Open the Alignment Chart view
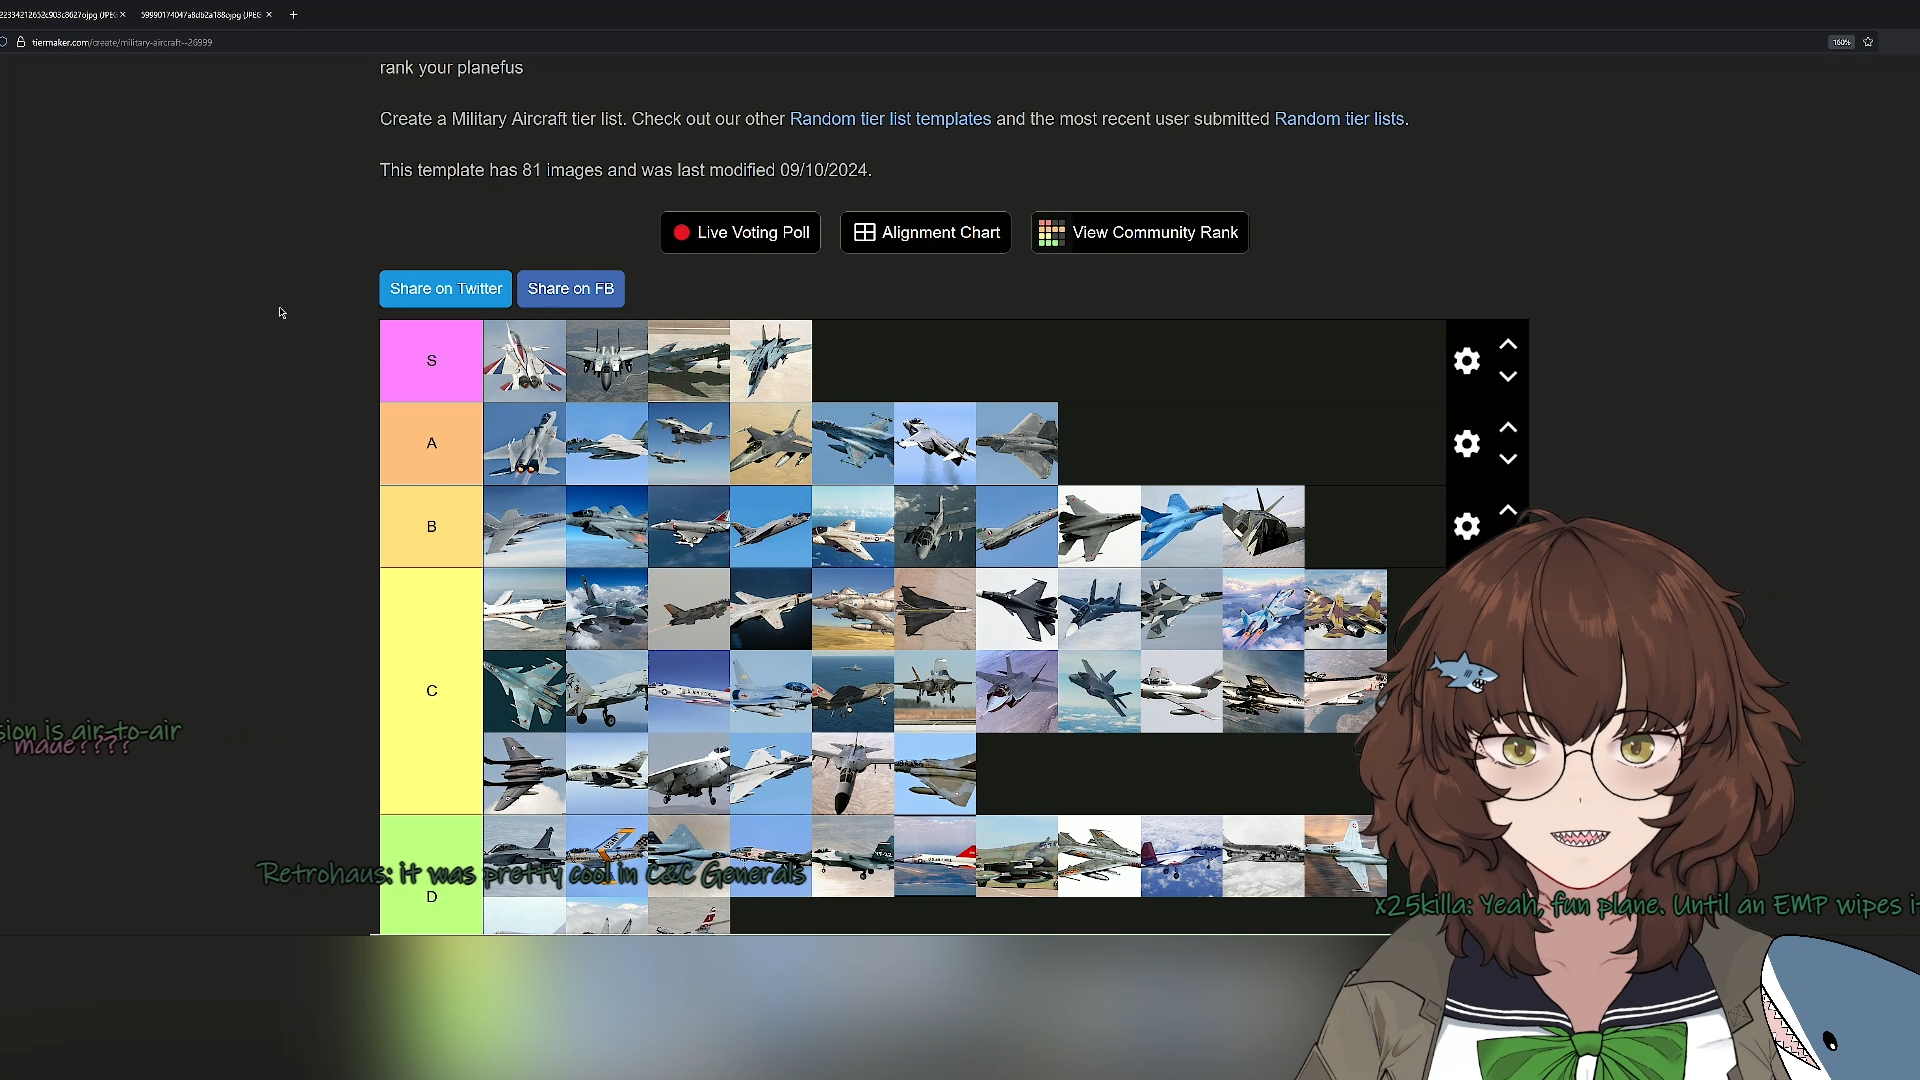Image resolution: width=1920 pixels, height=1080 pixels. [x=925, y=233]
